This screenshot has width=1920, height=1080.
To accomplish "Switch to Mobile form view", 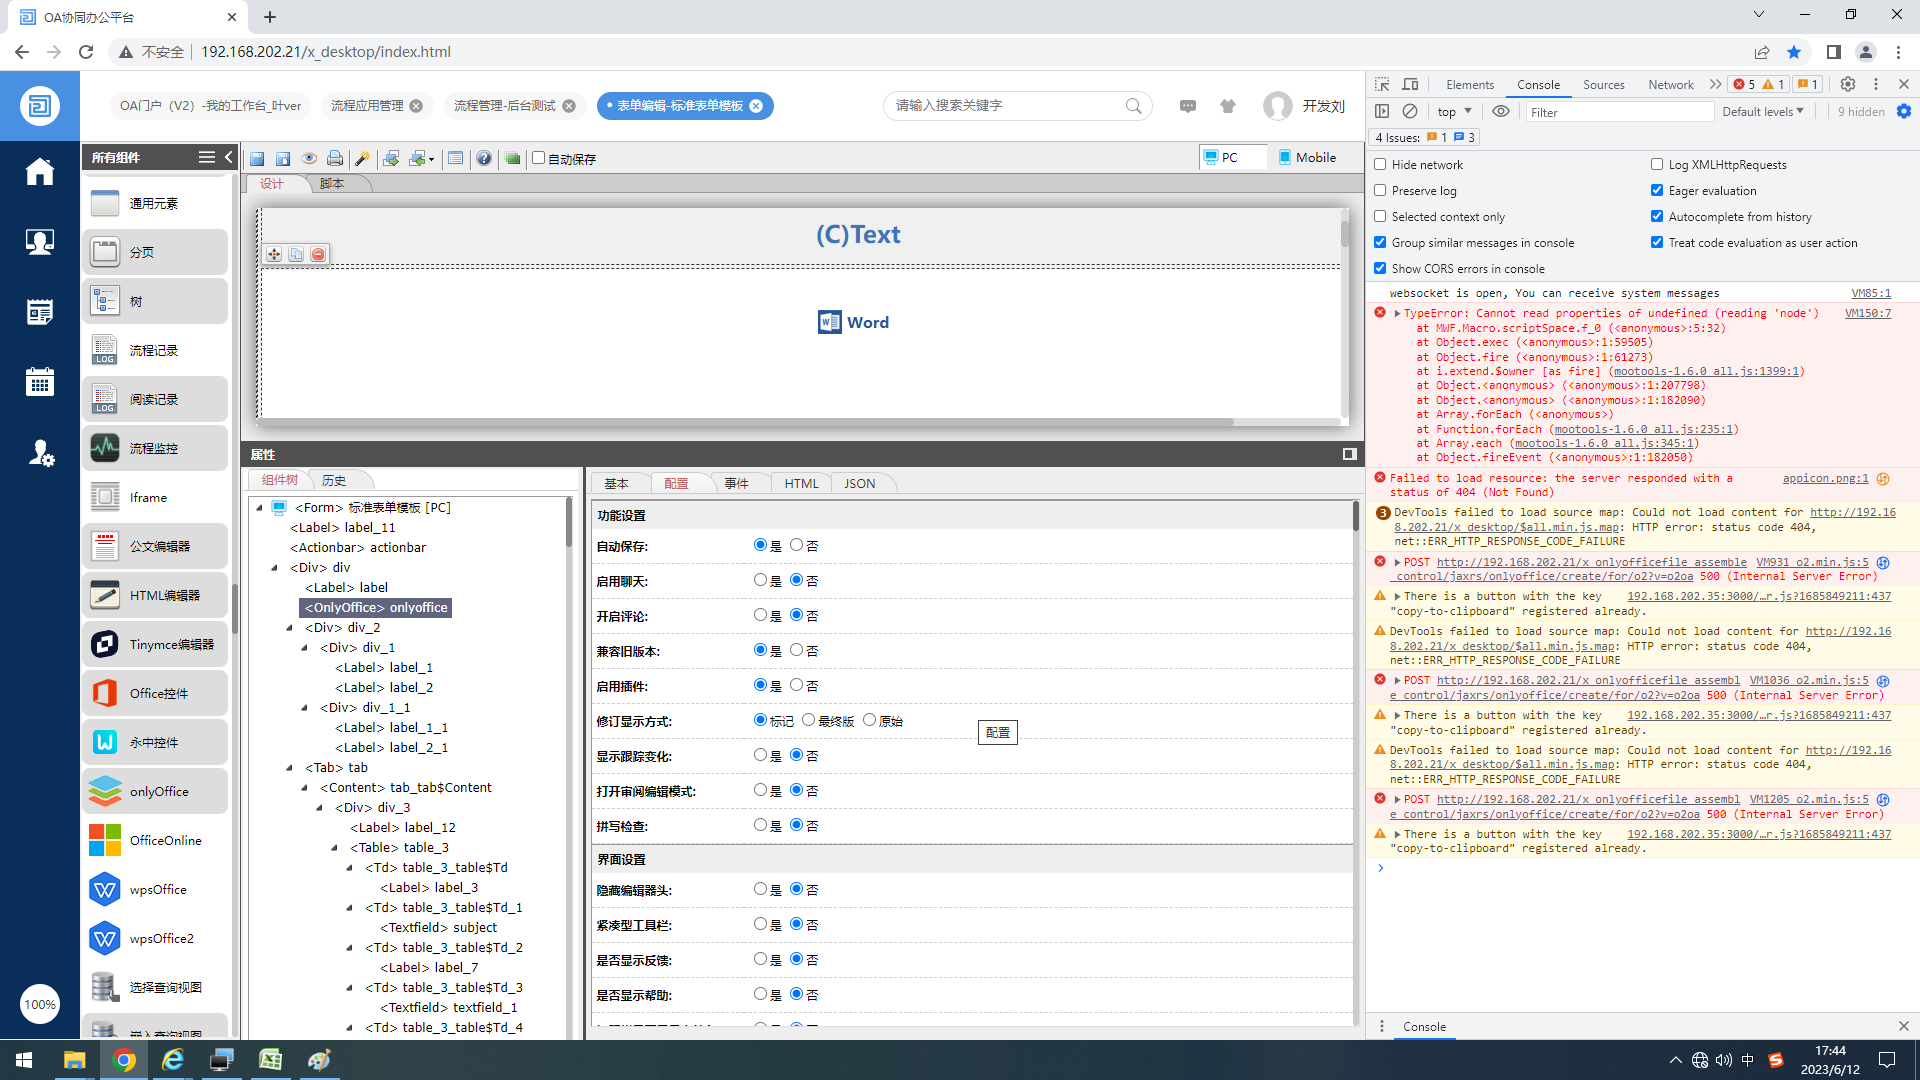I will point(1306,157).
